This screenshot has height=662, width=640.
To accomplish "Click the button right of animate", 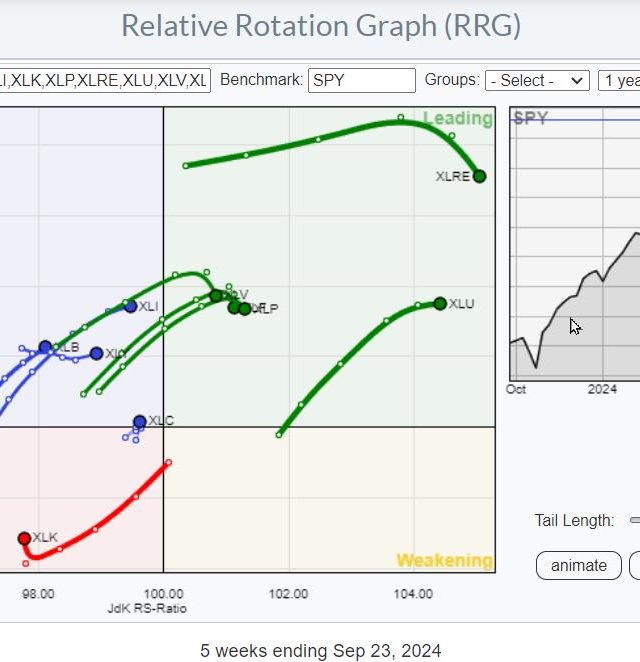I will coord(635,565).
